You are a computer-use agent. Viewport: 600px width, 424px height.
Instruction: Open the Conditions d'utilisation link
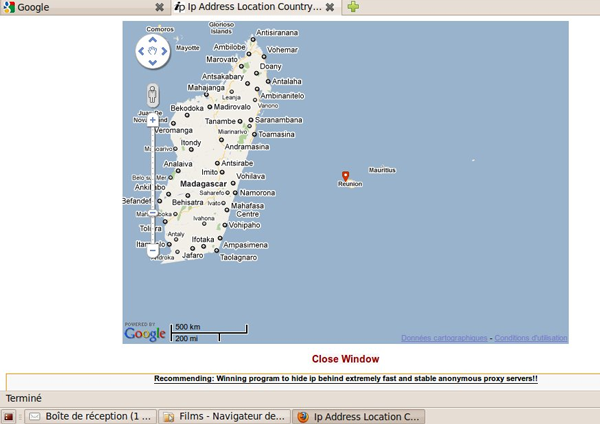[x=531, y=338]
